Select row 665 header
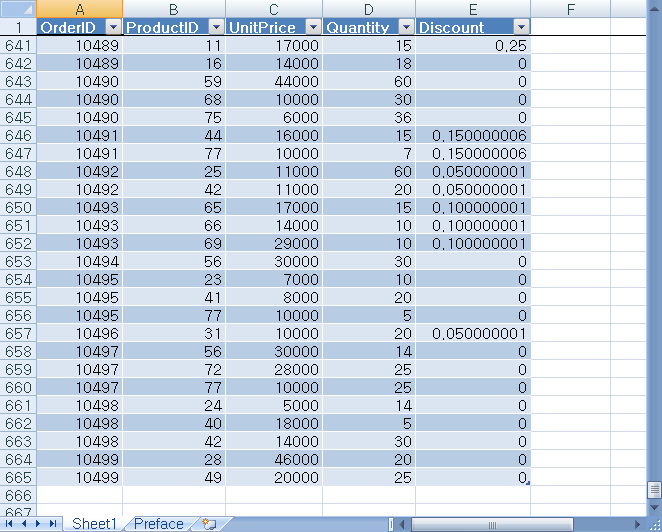 (x=18, y=478)
